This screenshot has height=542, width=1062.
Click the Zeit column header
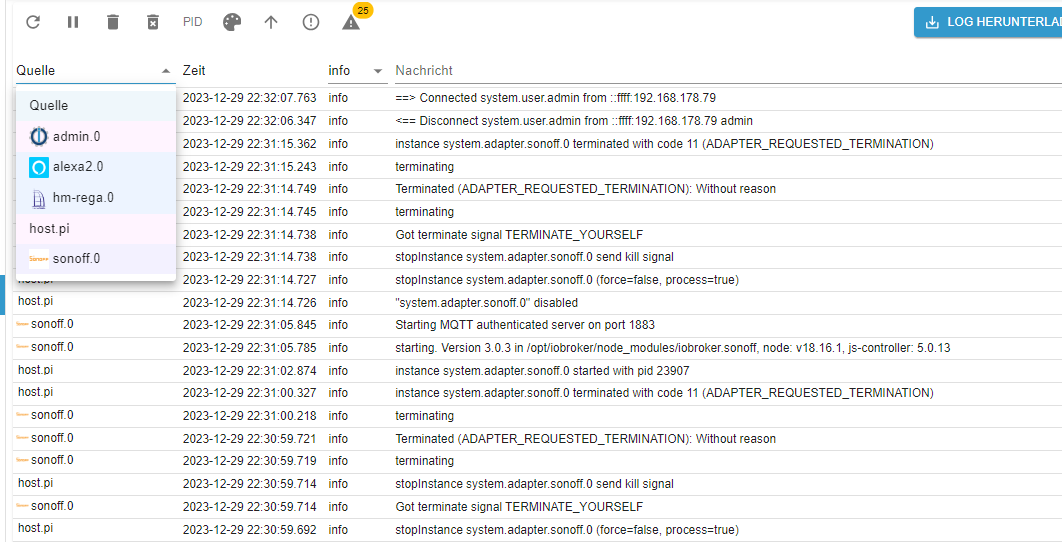194,70
